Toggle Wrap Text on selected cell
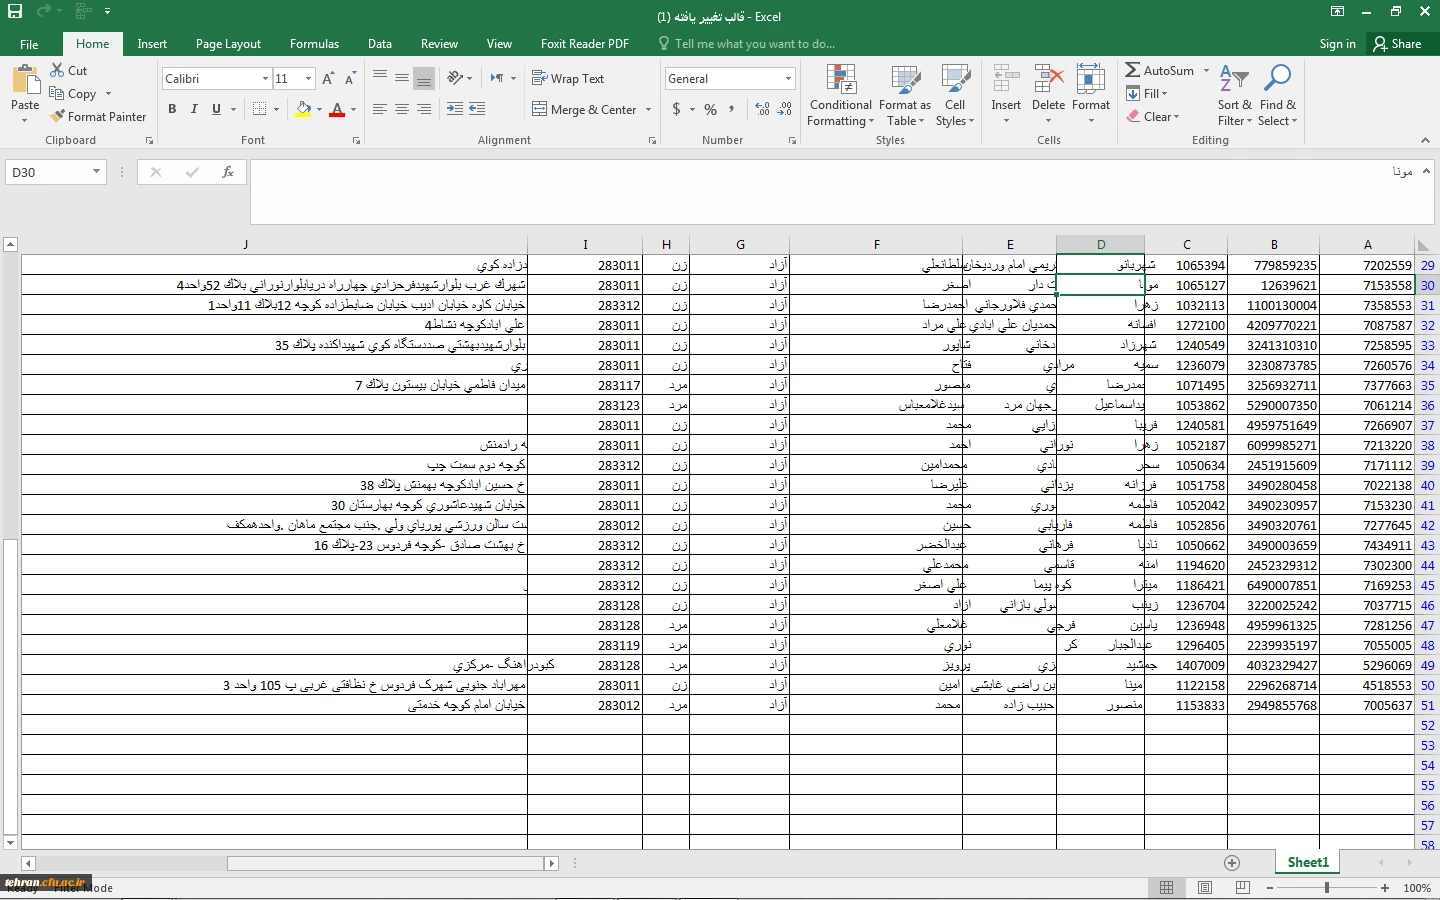The image size is (1440, 900). point(568,79)
